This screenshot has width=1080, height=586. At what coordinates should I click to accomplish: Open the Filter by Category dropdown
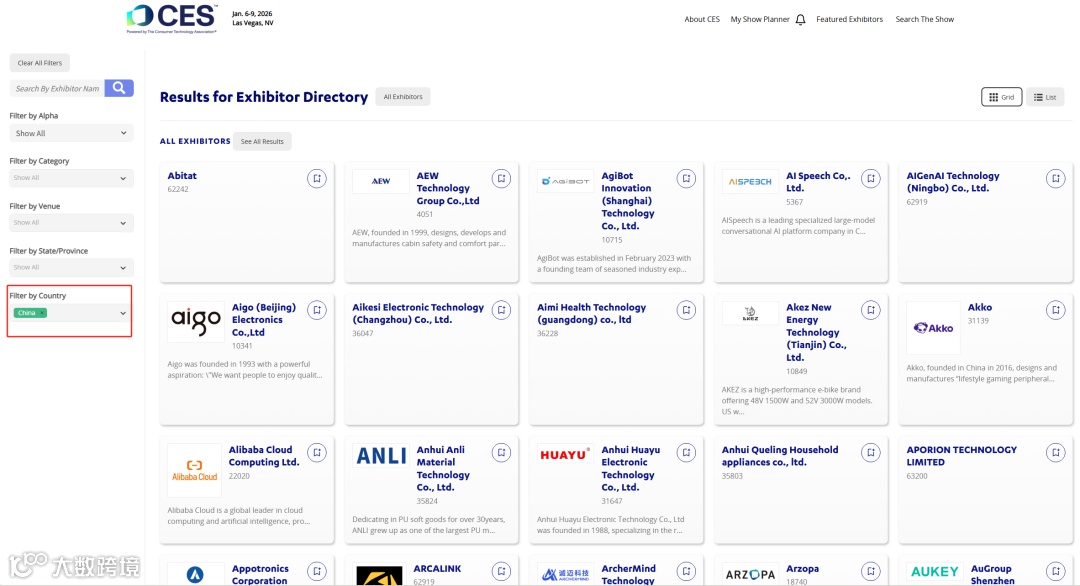coord(71,178)
